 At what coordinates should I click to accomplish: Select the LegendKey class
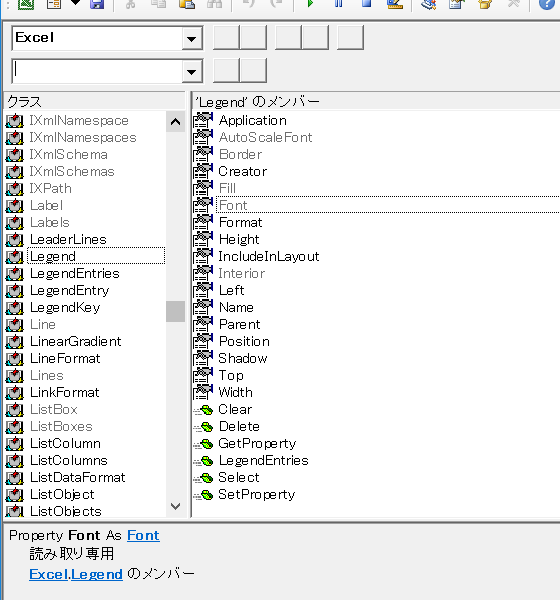pyautogui.click(x=65, y=307)
